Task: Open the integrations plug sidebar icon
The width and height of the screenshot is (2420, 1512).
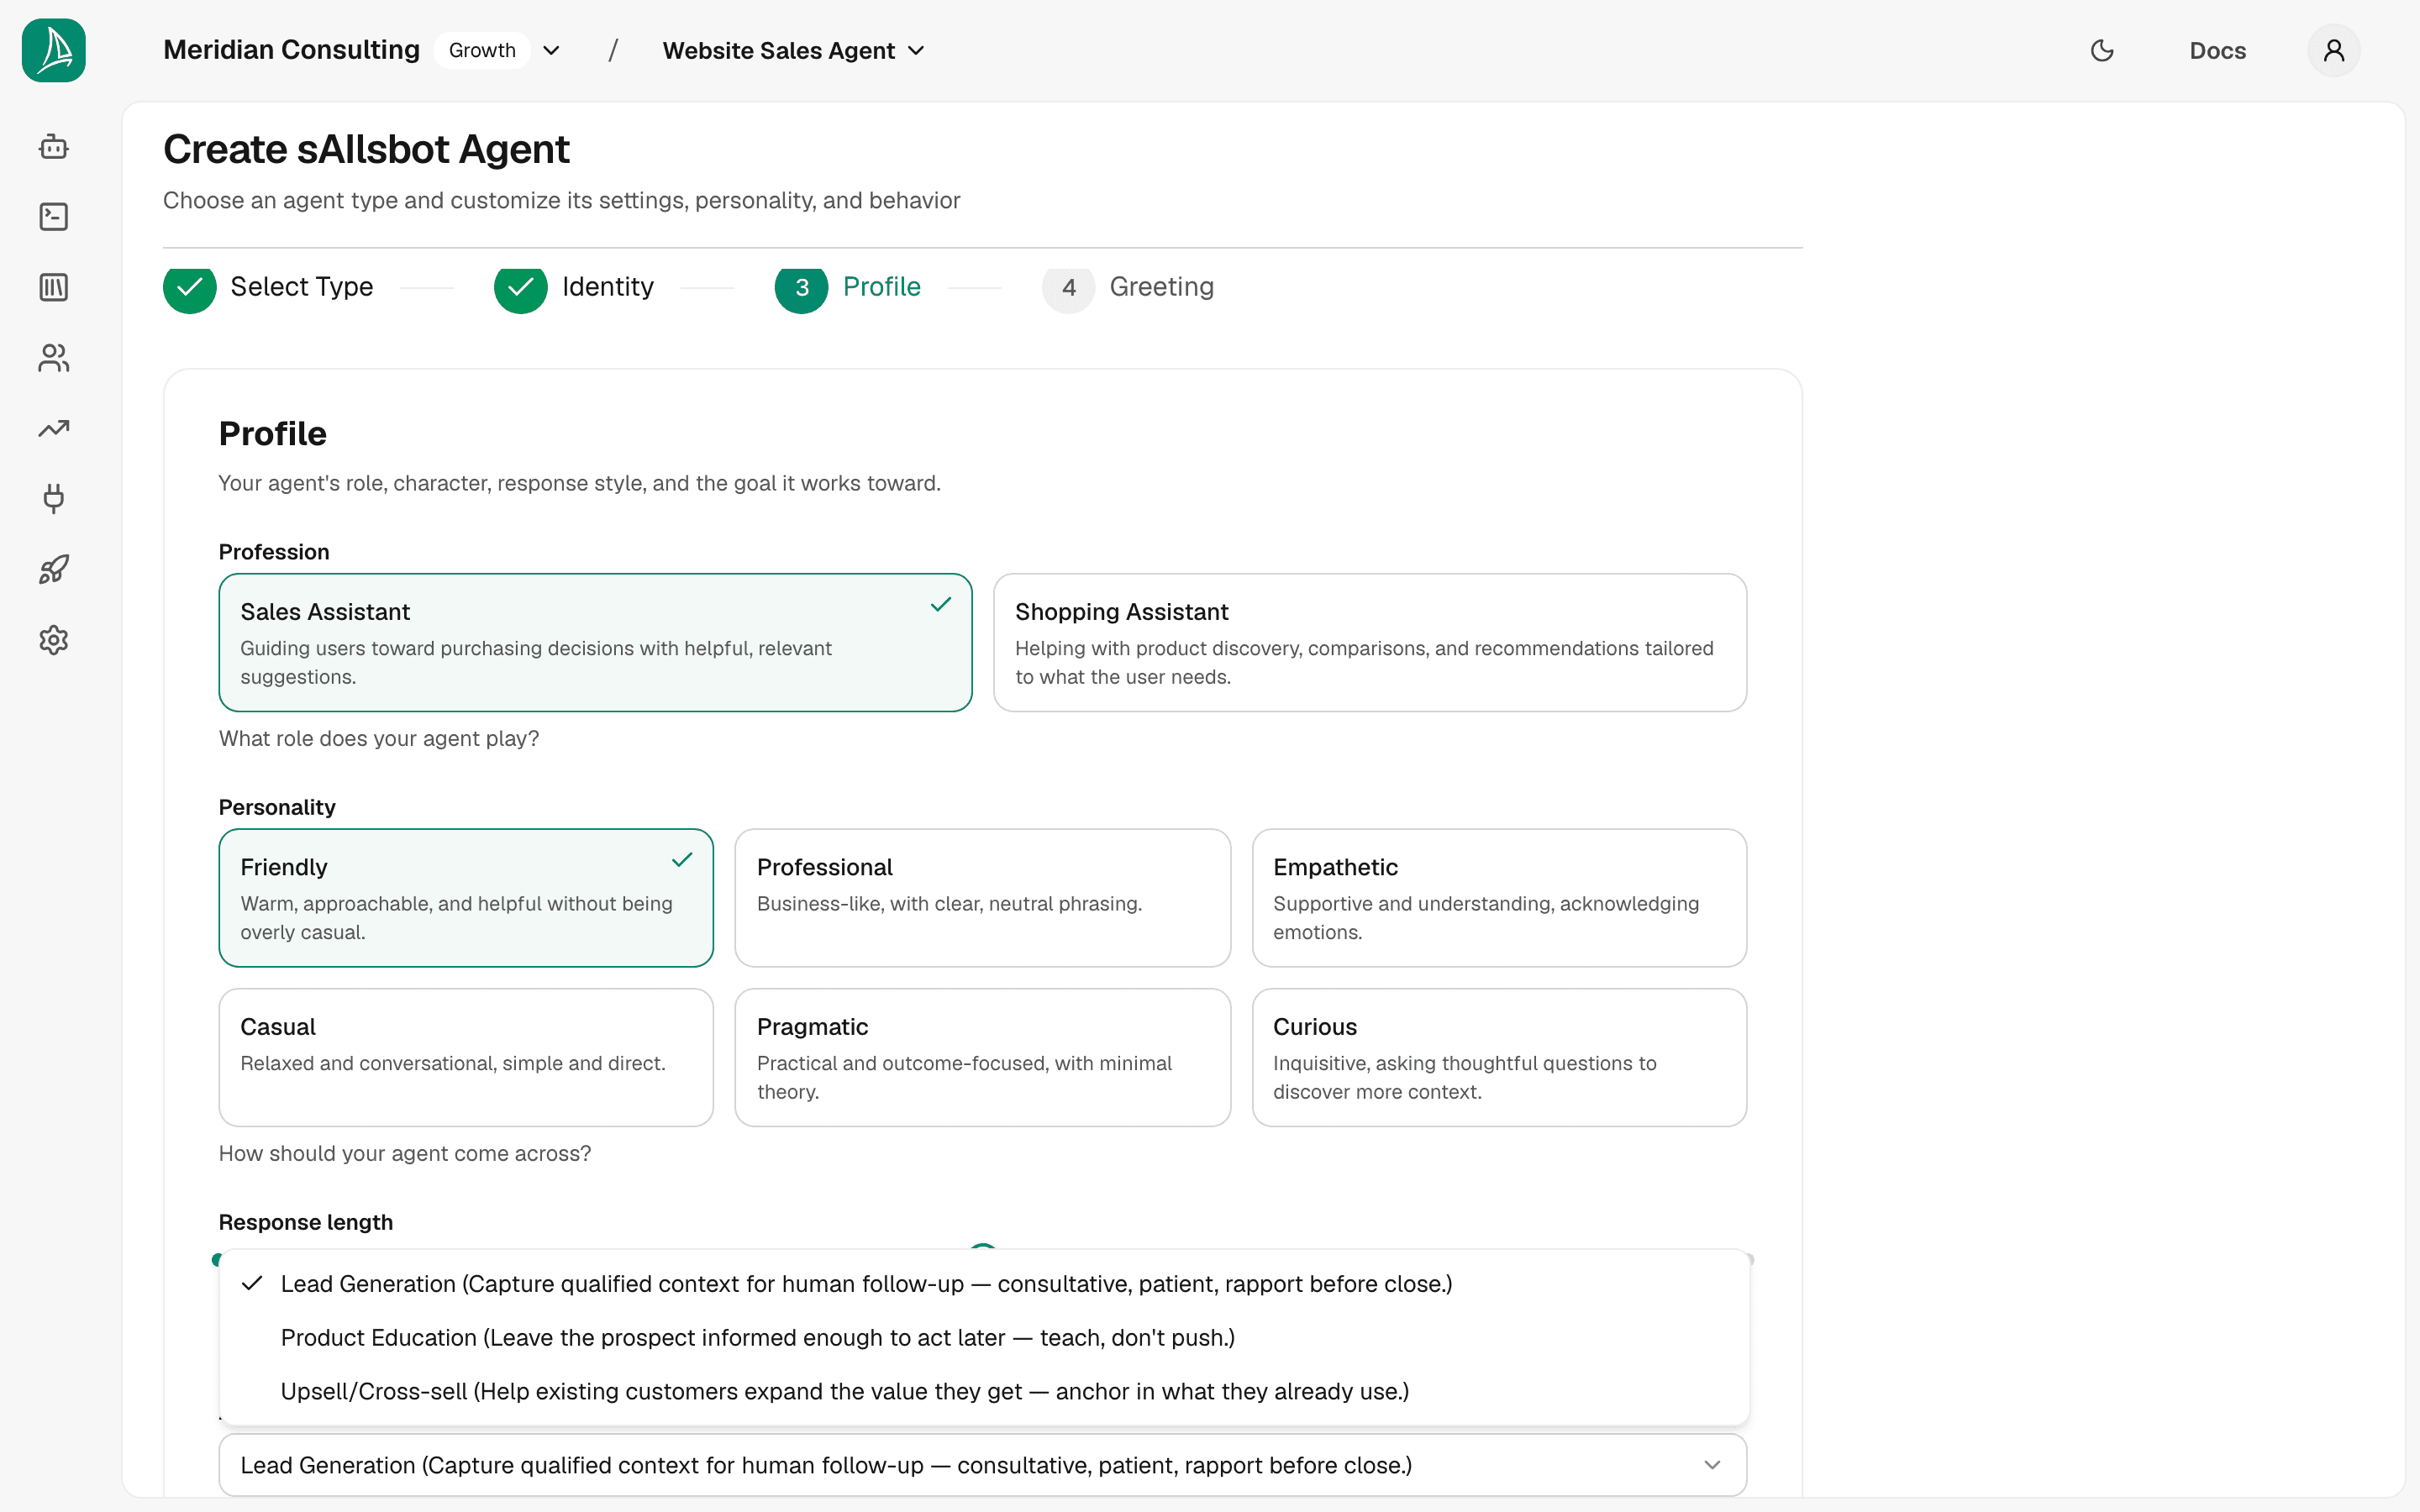Action: click(54, 499)
